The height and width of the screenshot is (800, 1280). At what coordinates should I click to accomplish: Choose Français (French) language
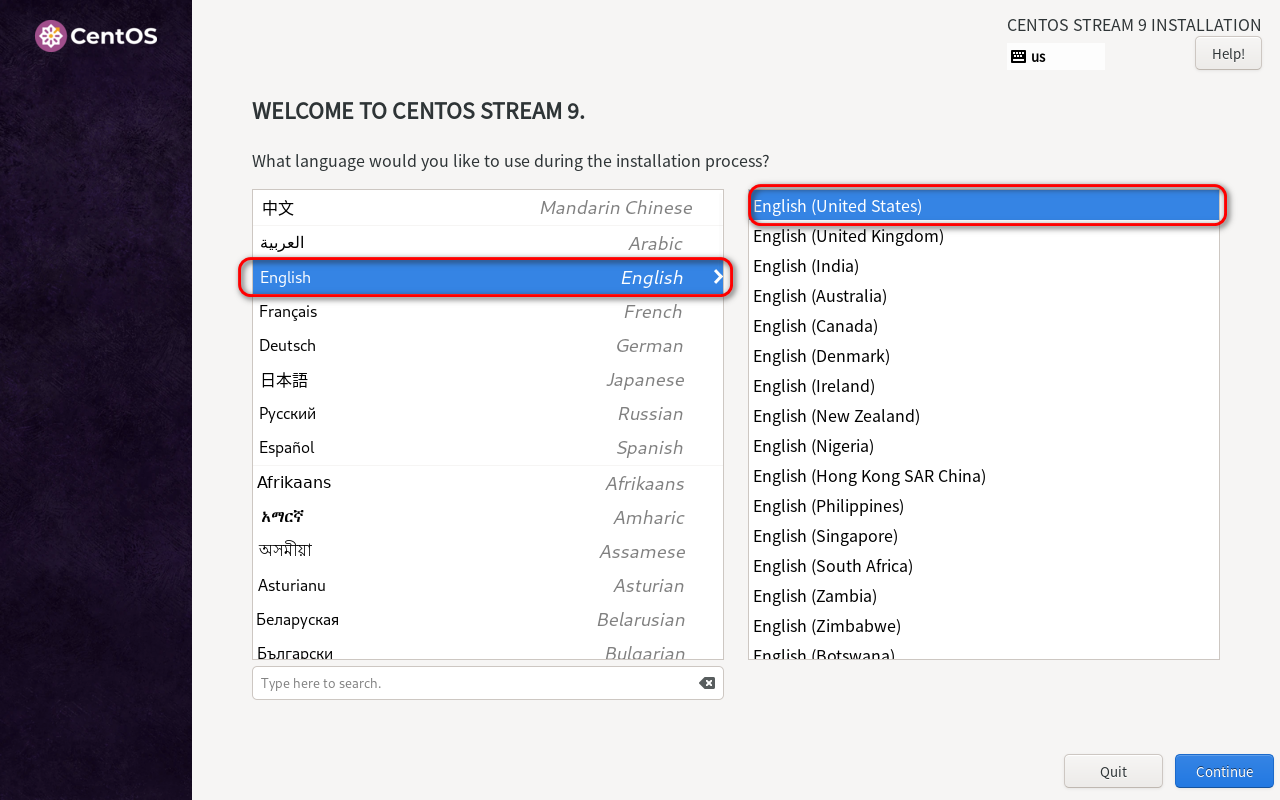488,312
